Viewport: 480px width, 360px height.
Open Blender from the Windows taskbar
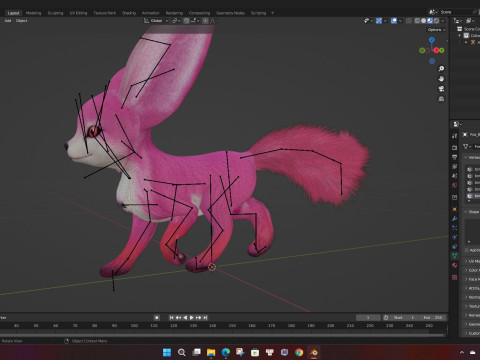click(x=314, y=352)
